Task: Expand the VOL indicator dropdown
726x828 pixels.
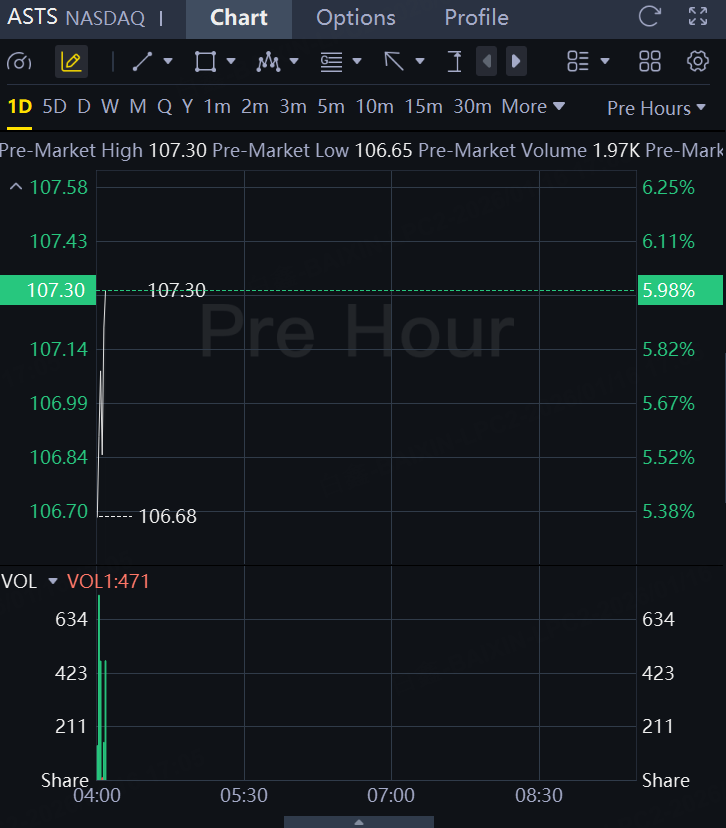Action: coord(53,581)
